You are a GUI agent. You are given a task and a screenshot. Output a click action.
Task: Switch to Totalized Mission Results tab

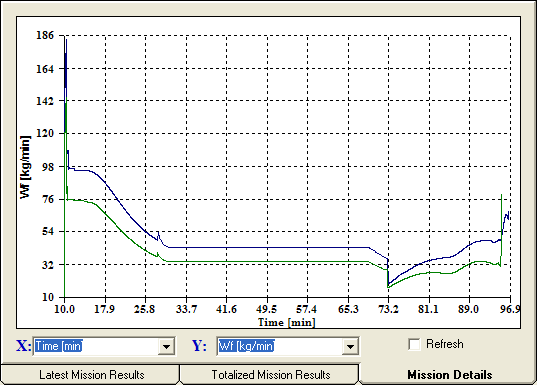click(x=270, y=375)
